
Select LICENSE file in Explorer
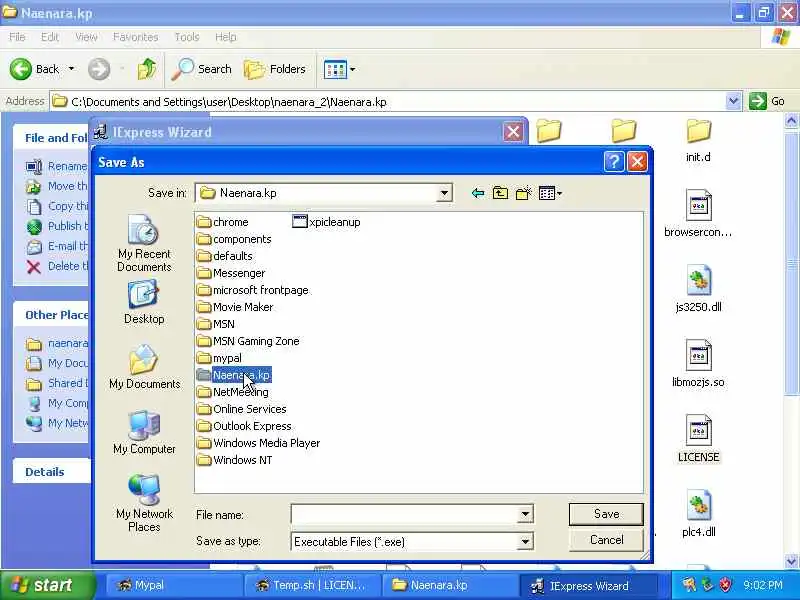pos(698,439)
